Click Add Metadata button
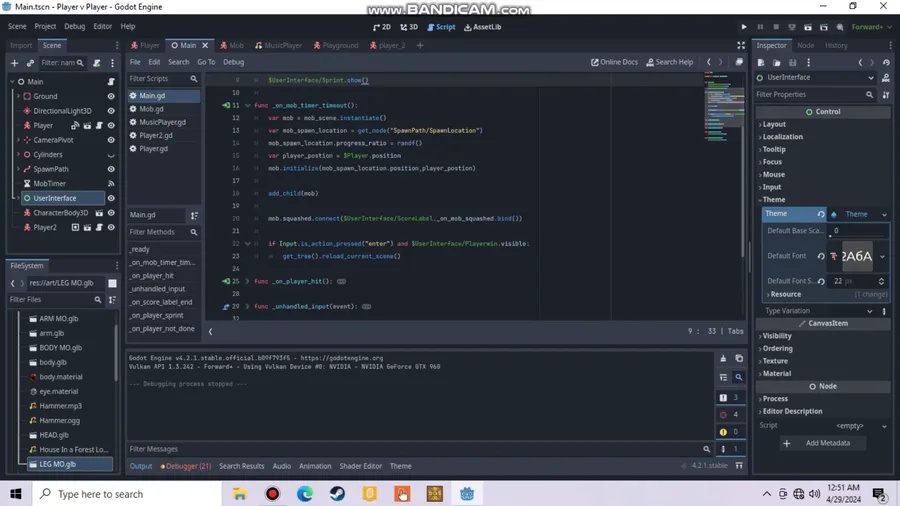The image size is (900, 506). [x=821, y=443]
